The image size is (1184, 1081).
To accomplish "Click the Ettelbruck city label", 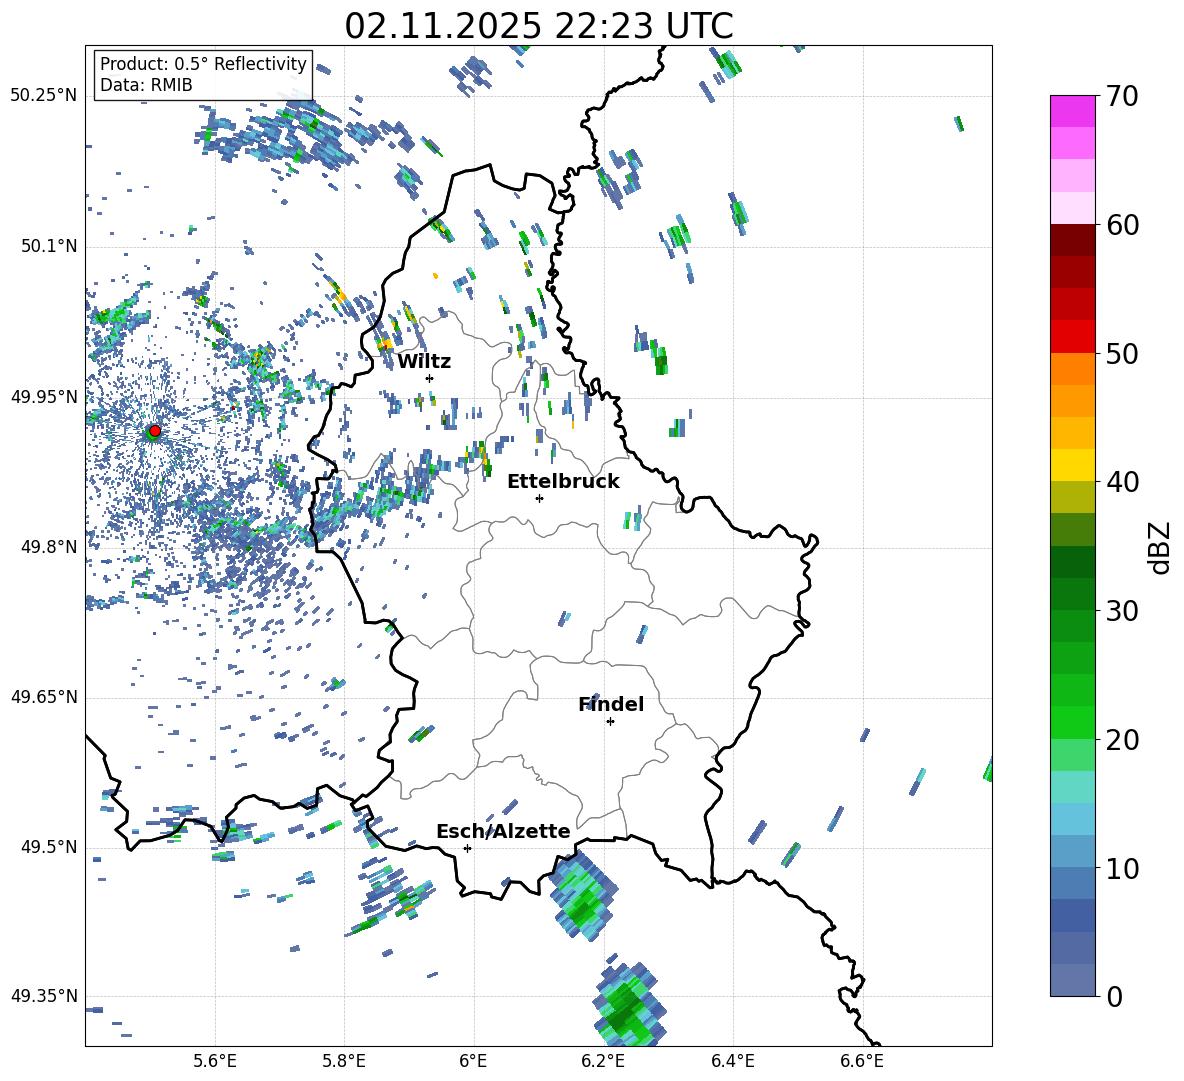I will [563, 482].
